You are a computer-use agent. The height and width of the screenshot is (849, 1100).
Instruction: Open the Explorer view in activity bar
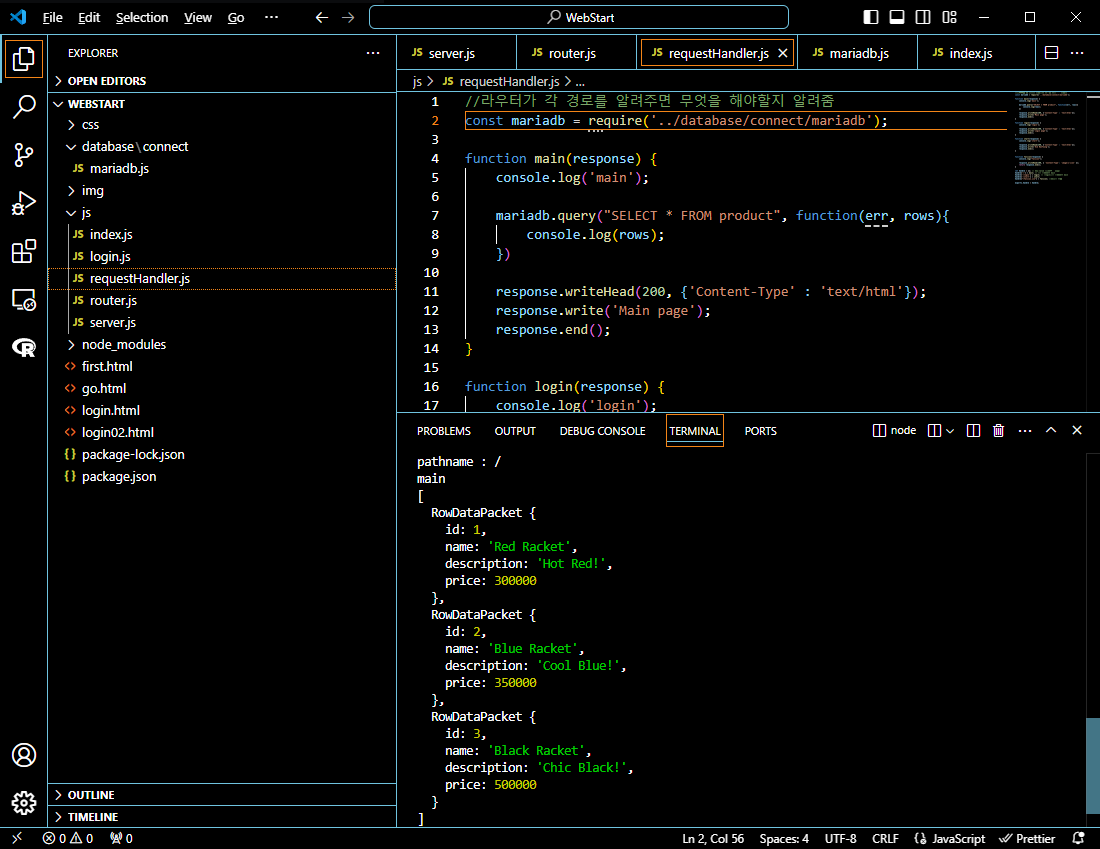click(24, 58)
